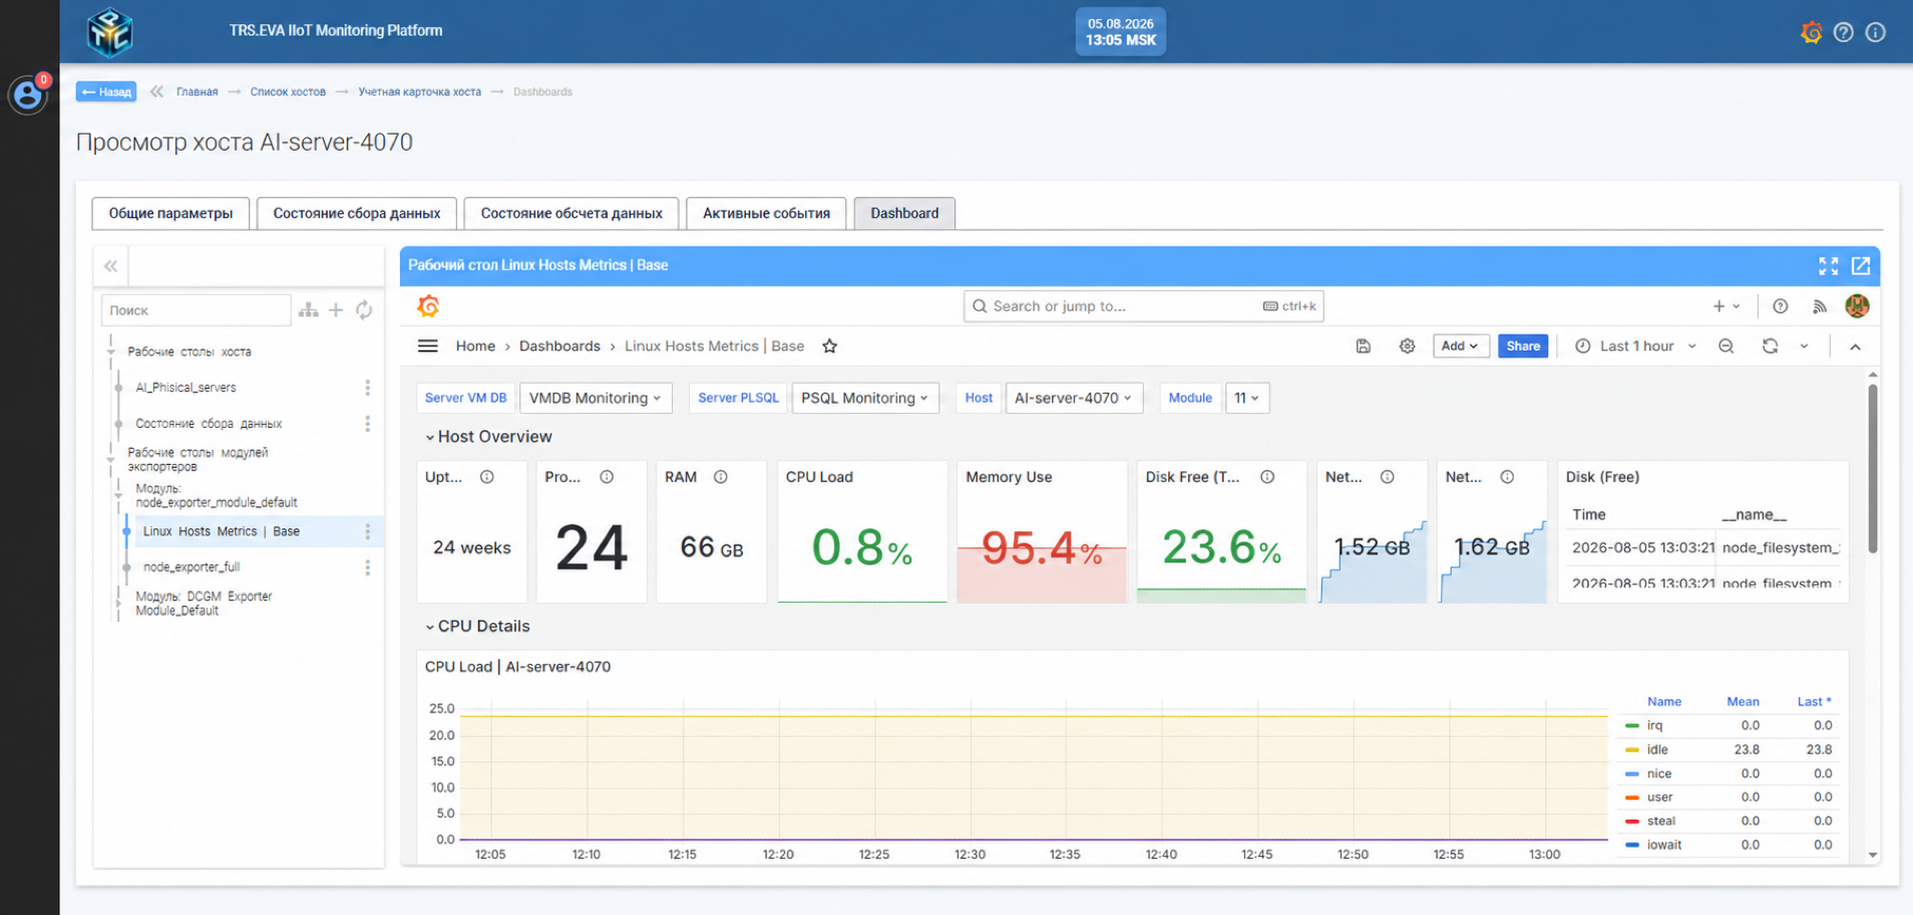Open the Общие параметры tab
Viewport: 1913px width, 915px height.
(x=171, y=213)
